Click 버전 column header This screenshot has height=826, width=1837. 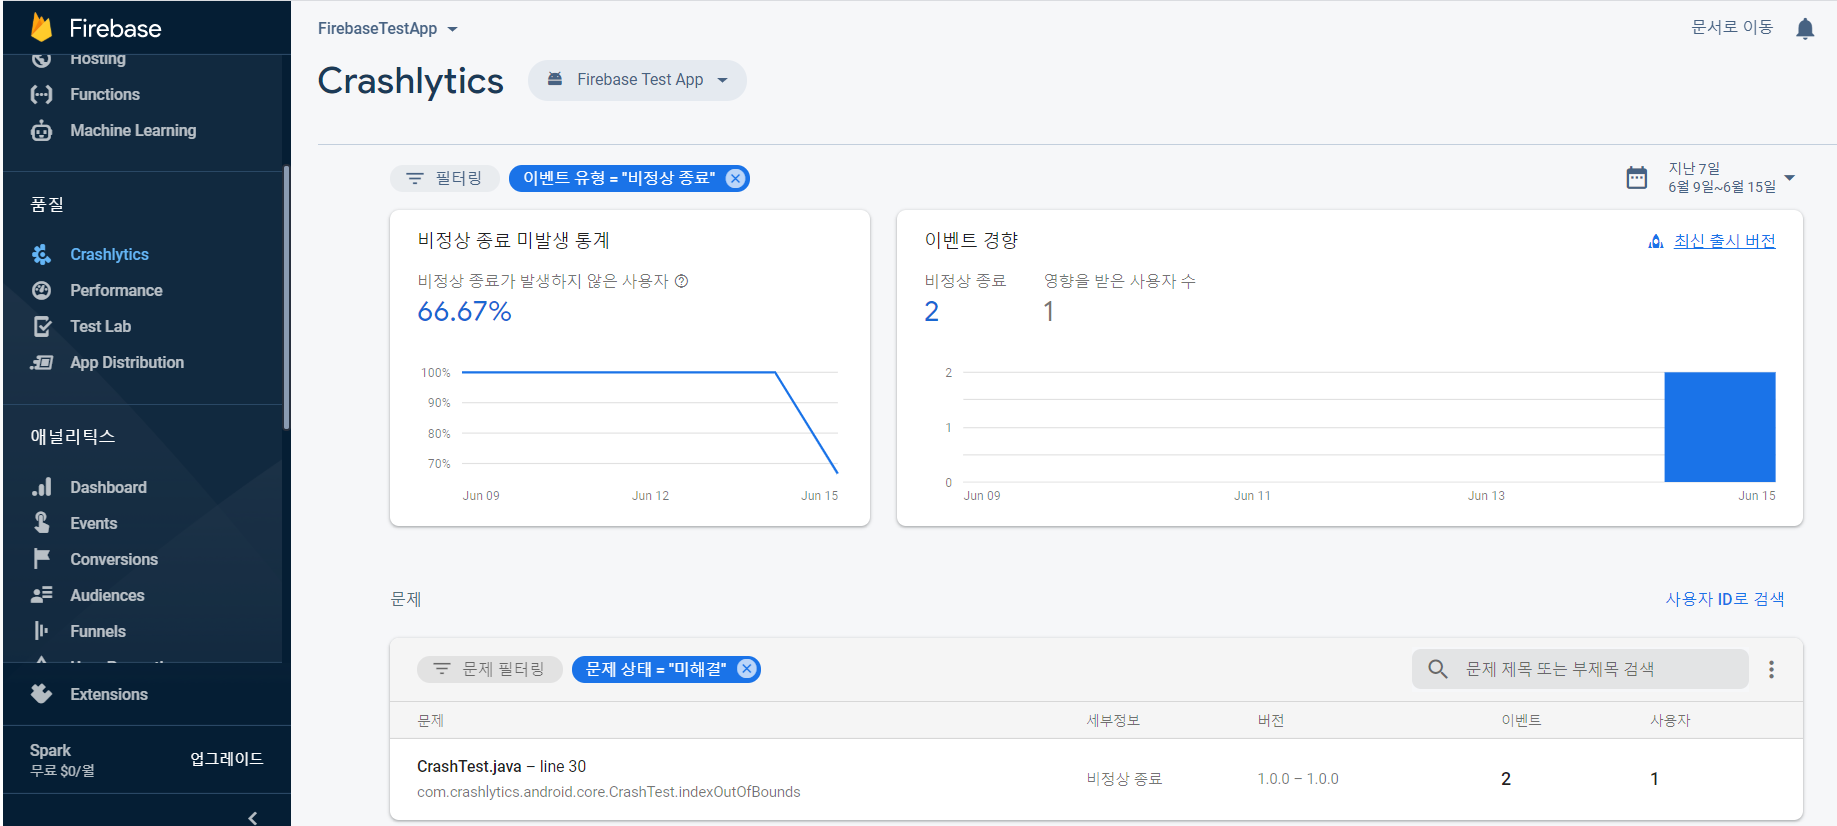pyautogui.click(x=1271, y=721)
